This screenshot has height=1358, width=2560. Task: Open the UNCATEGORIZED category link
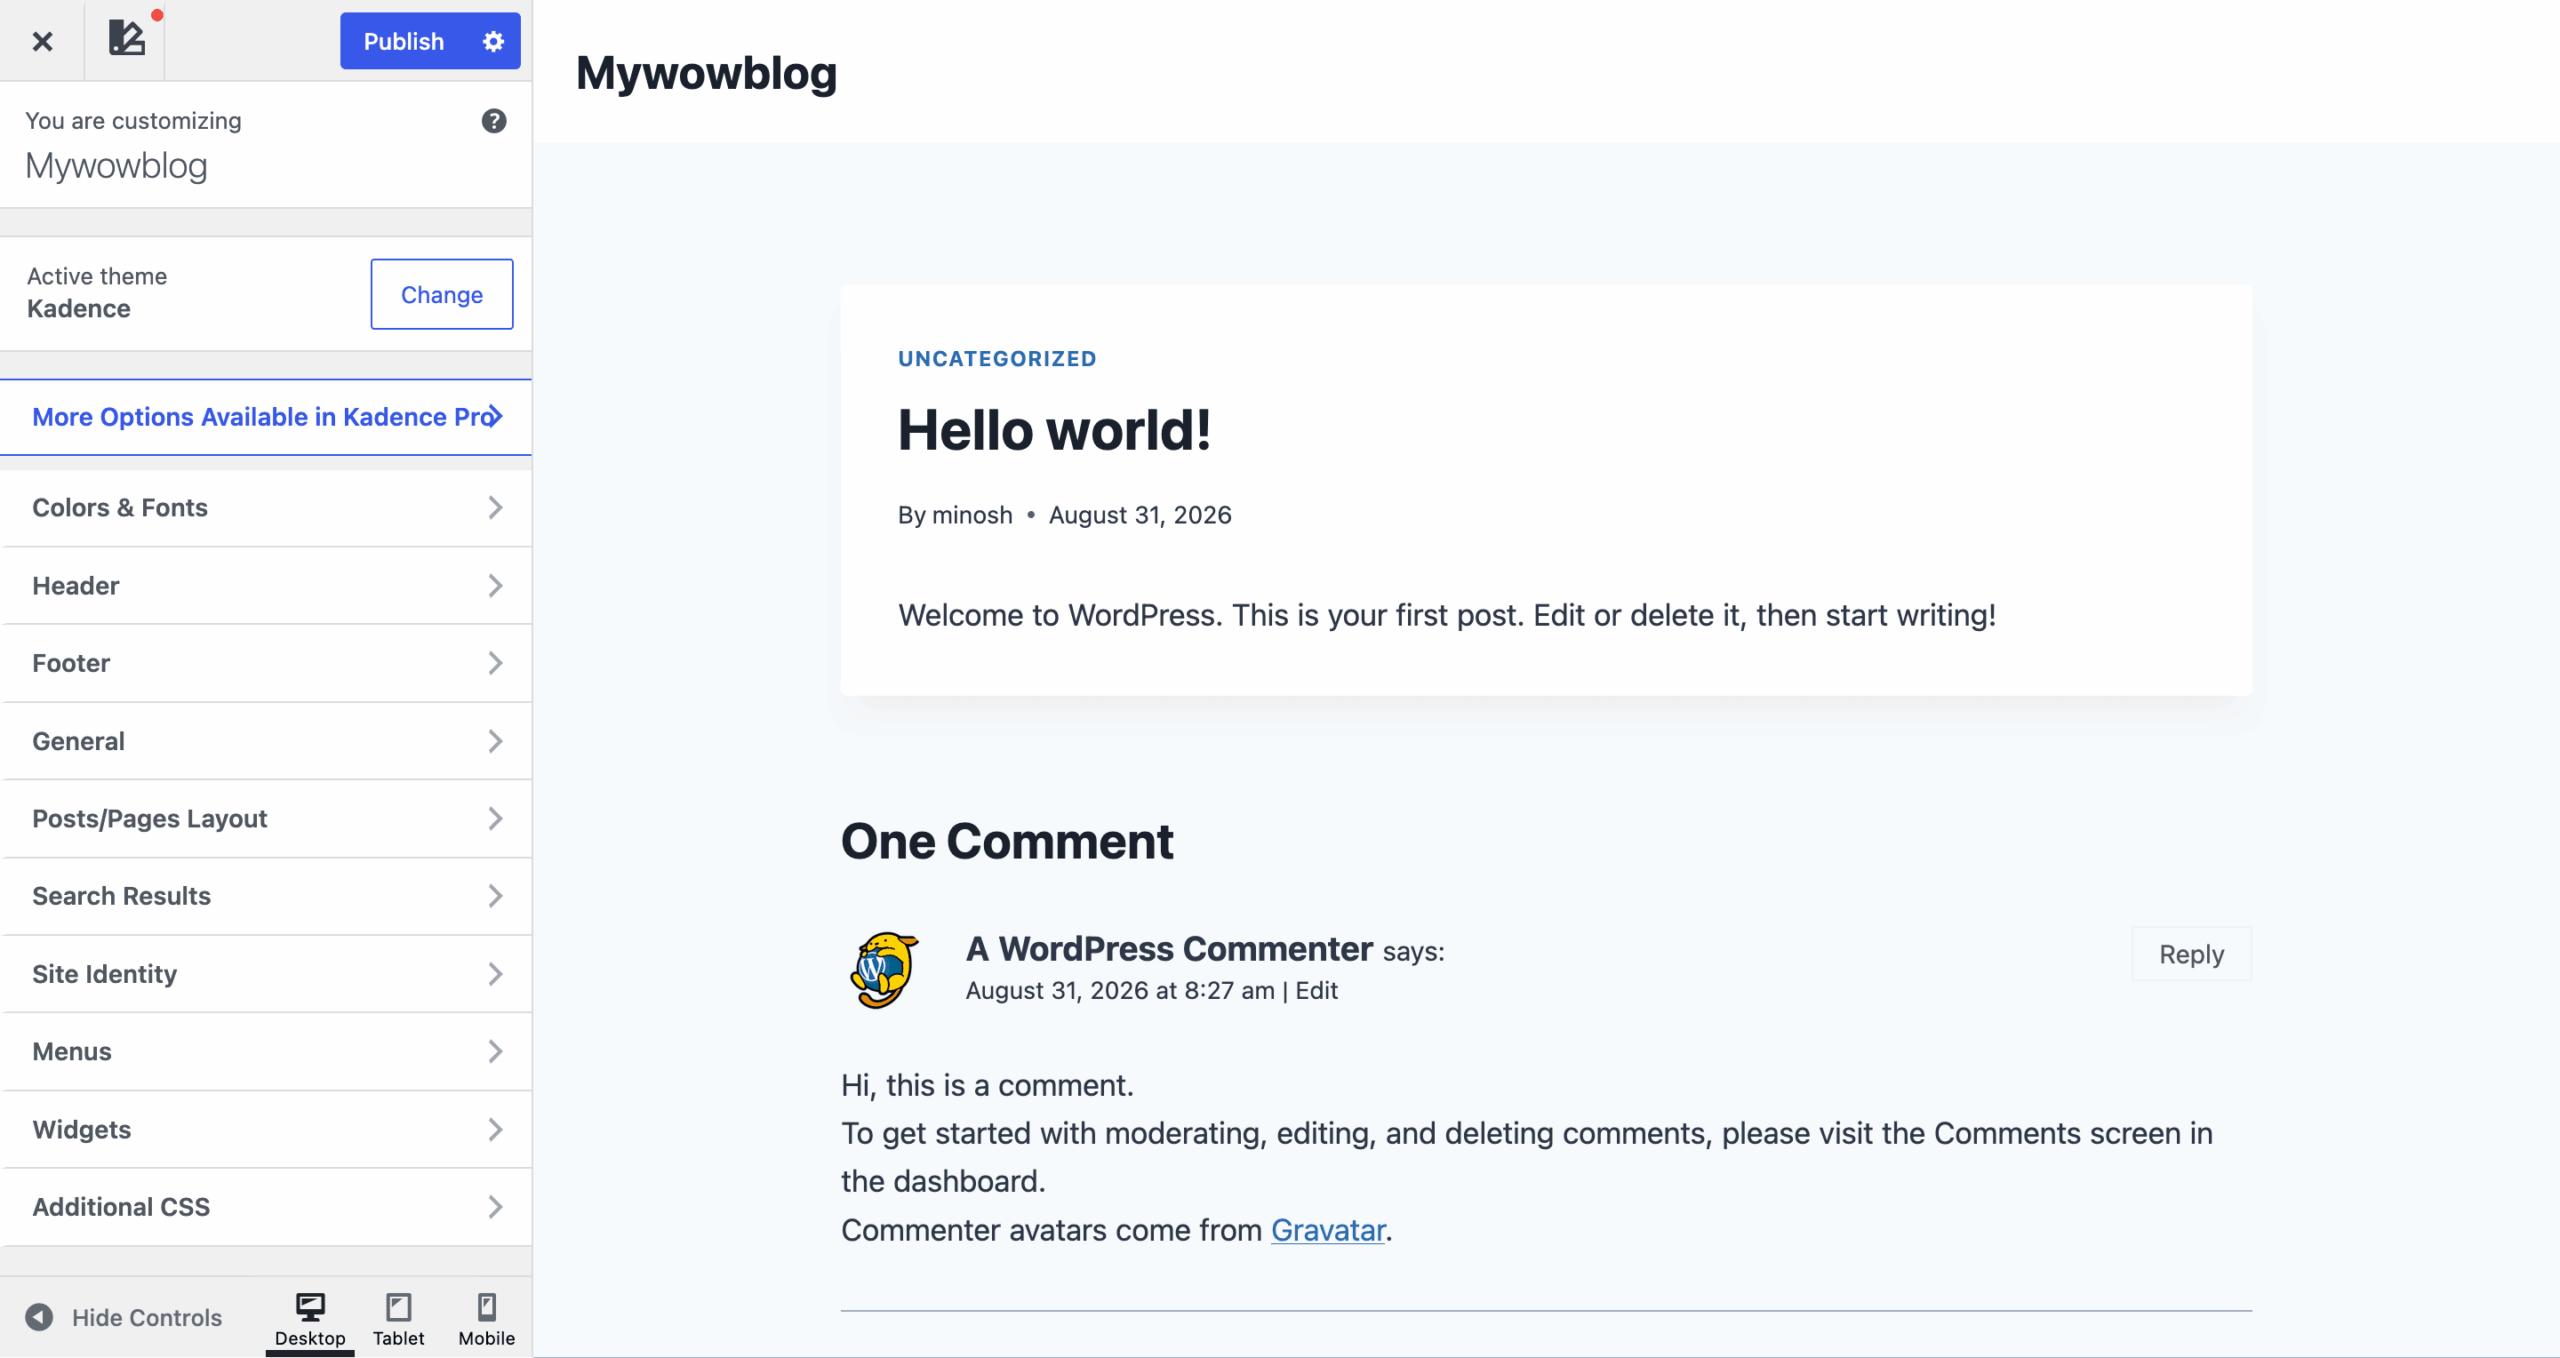pos(997,359)
